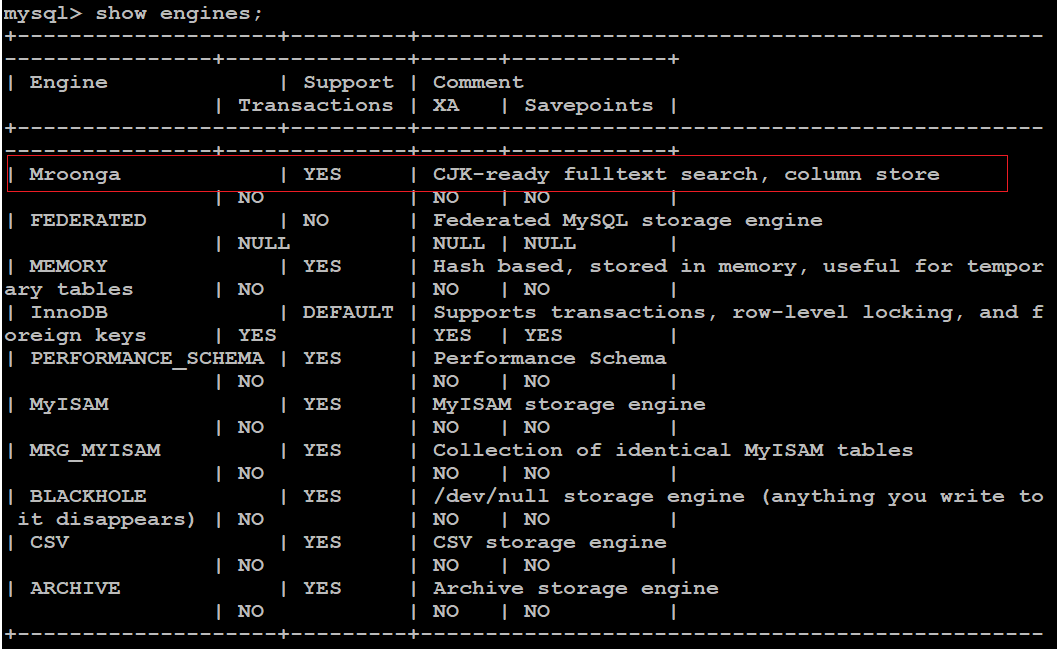
Task: Select comment starting 'Supports transactions, row-level locking'
Action: tap(737, 312)
